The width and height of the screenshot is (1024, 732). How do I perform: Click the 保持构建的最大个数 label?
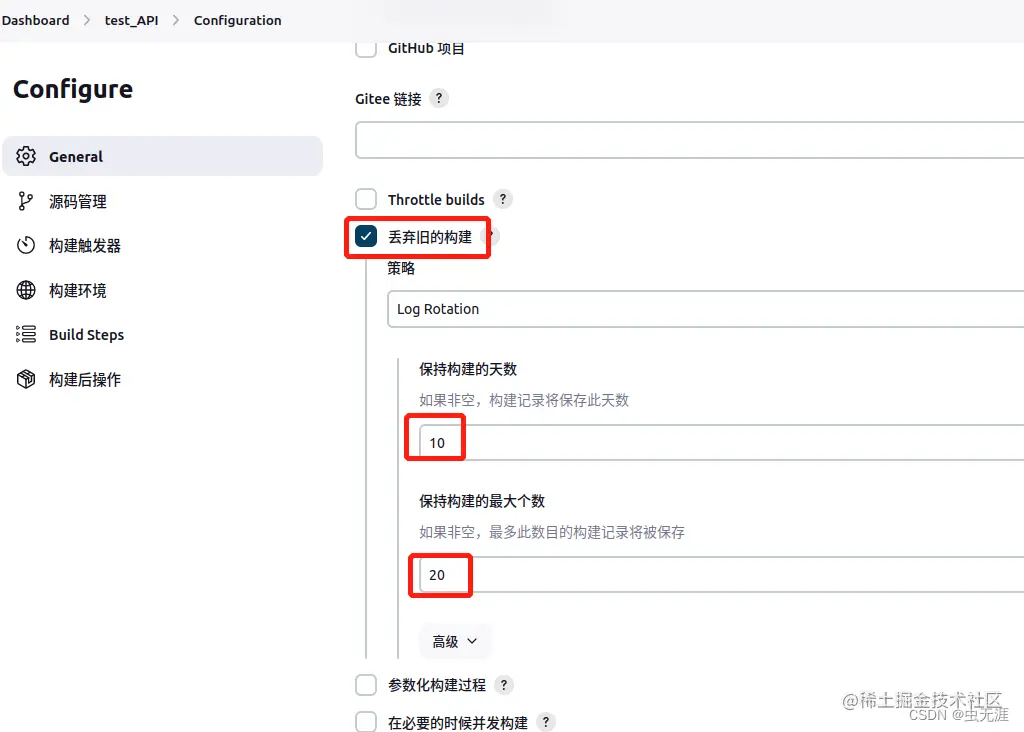[x=482, y=501]
